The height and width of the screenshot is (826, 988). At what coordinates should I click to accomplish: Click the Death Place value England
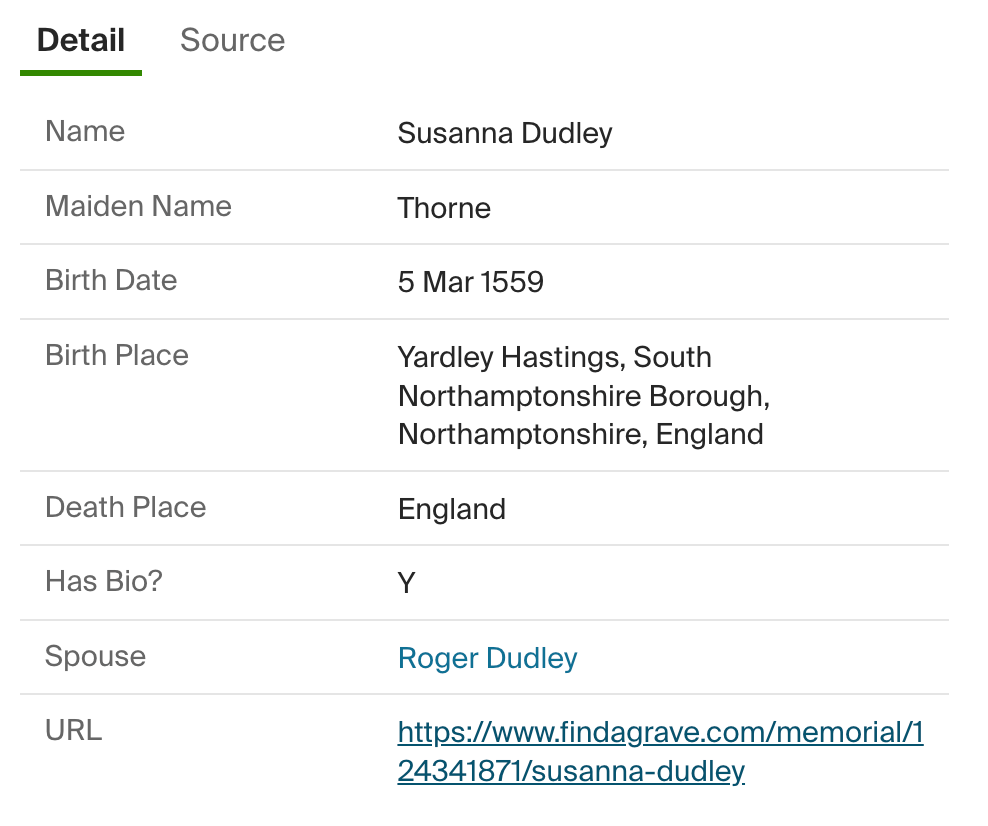coord(451,509)
